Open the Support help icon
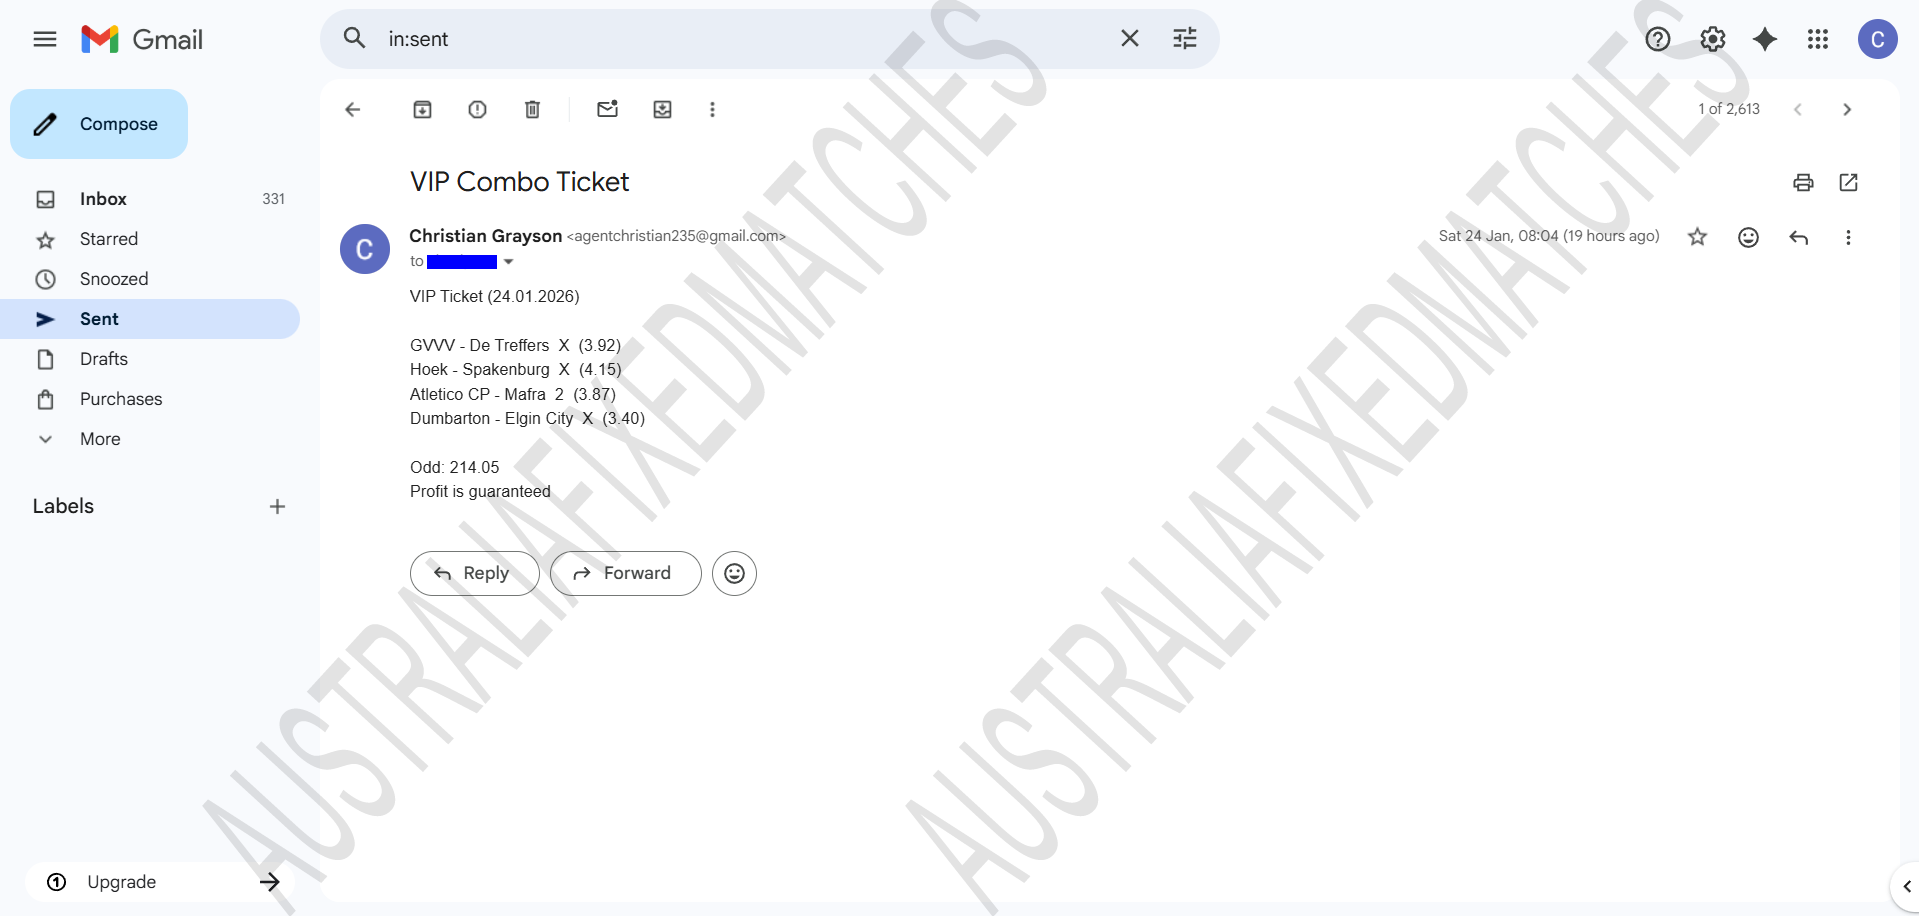 1658,39
